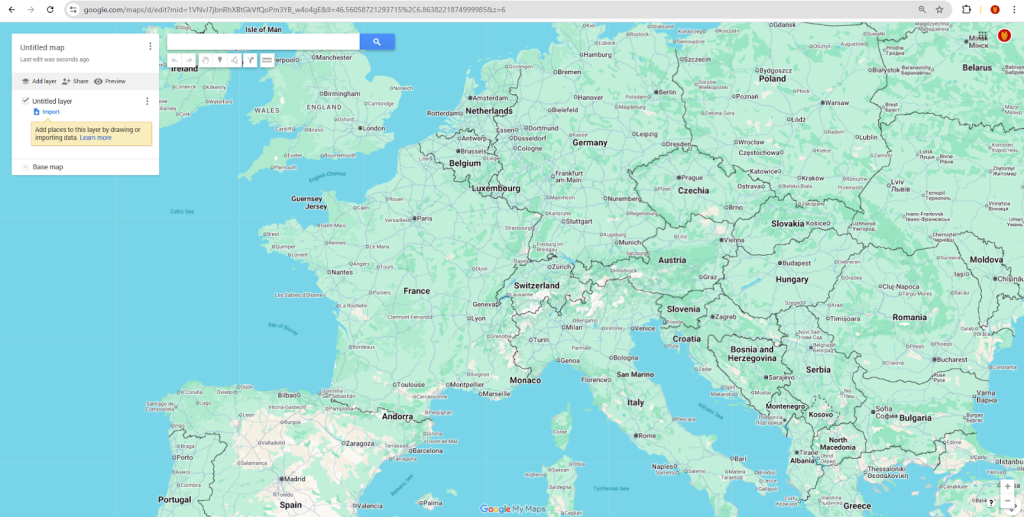Uncheck the Untitled layer visibility checkbox

click(26, 101)
